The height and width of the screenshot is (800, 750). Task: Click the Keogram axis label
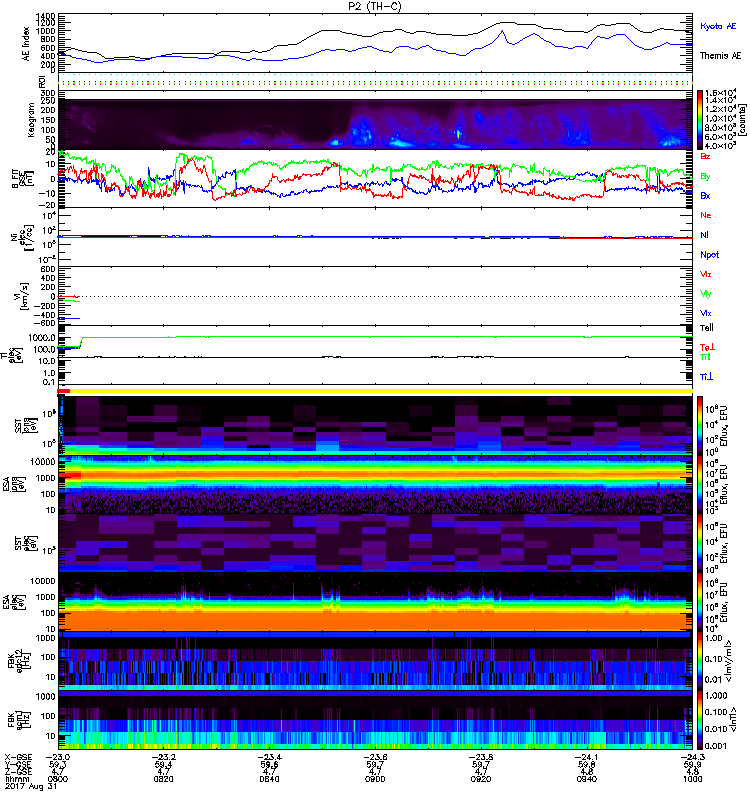point(31,120)
